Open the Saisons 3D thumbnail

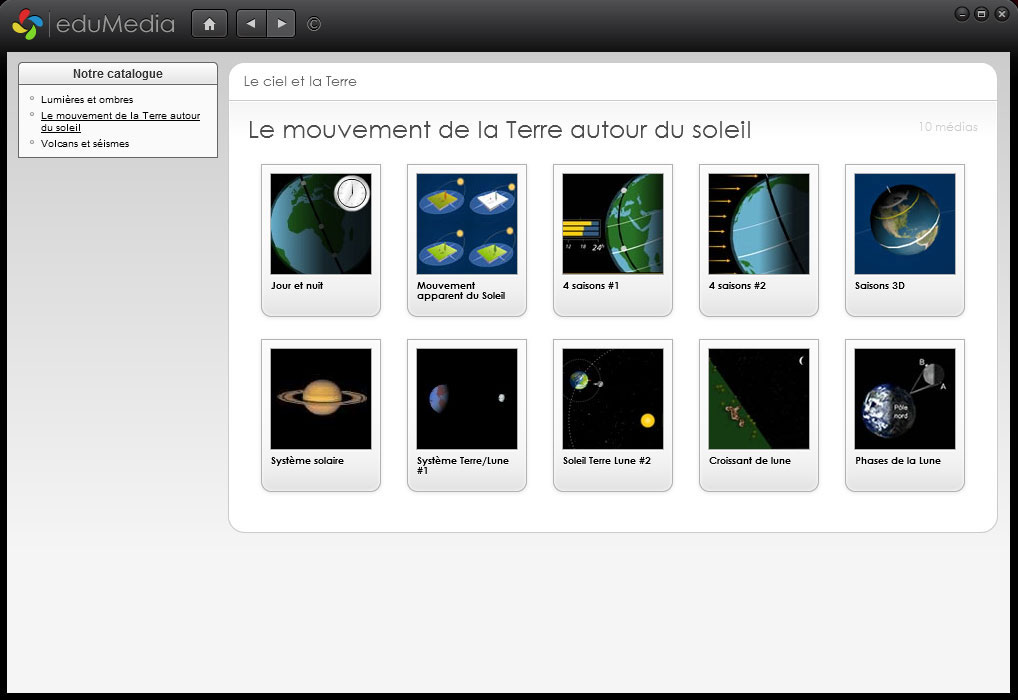pos(905,224)
